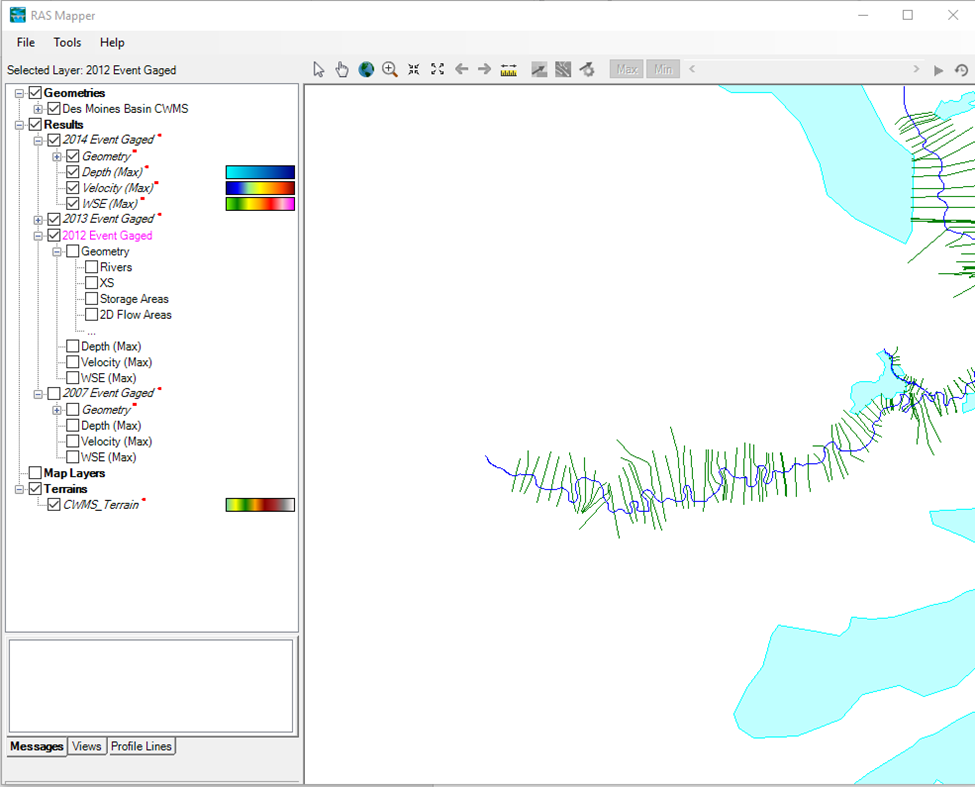
Task: Select the 2012 Event Gaged layer label
Action: (x=107, y=235)
